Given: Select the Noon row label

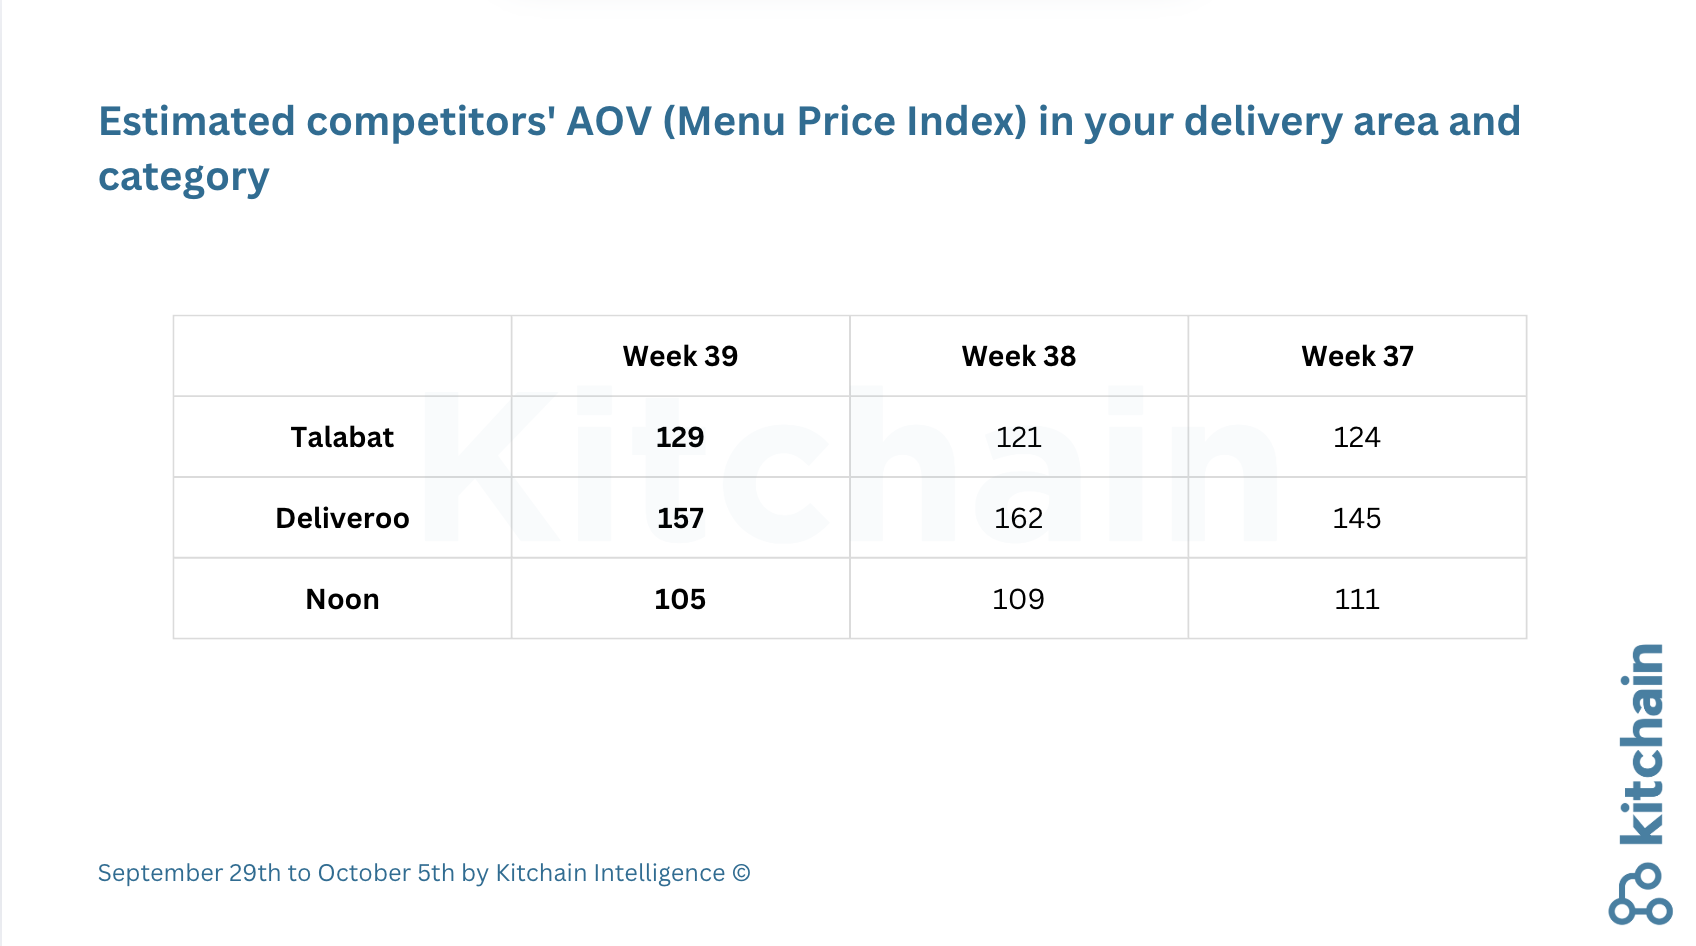Looking at the screenshot, I should point(342,599).
